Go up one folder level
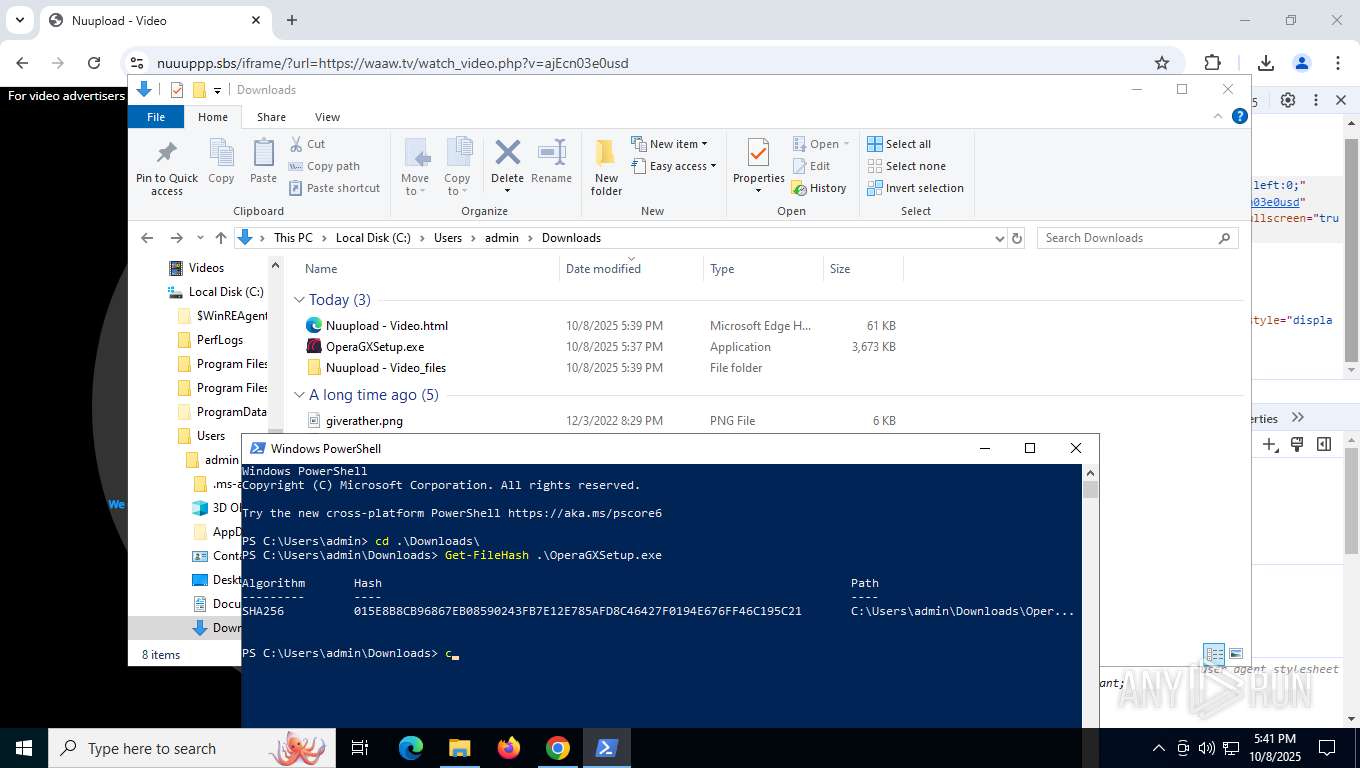The height and width of the screenshot is (768, 1360). coord(221,238)
